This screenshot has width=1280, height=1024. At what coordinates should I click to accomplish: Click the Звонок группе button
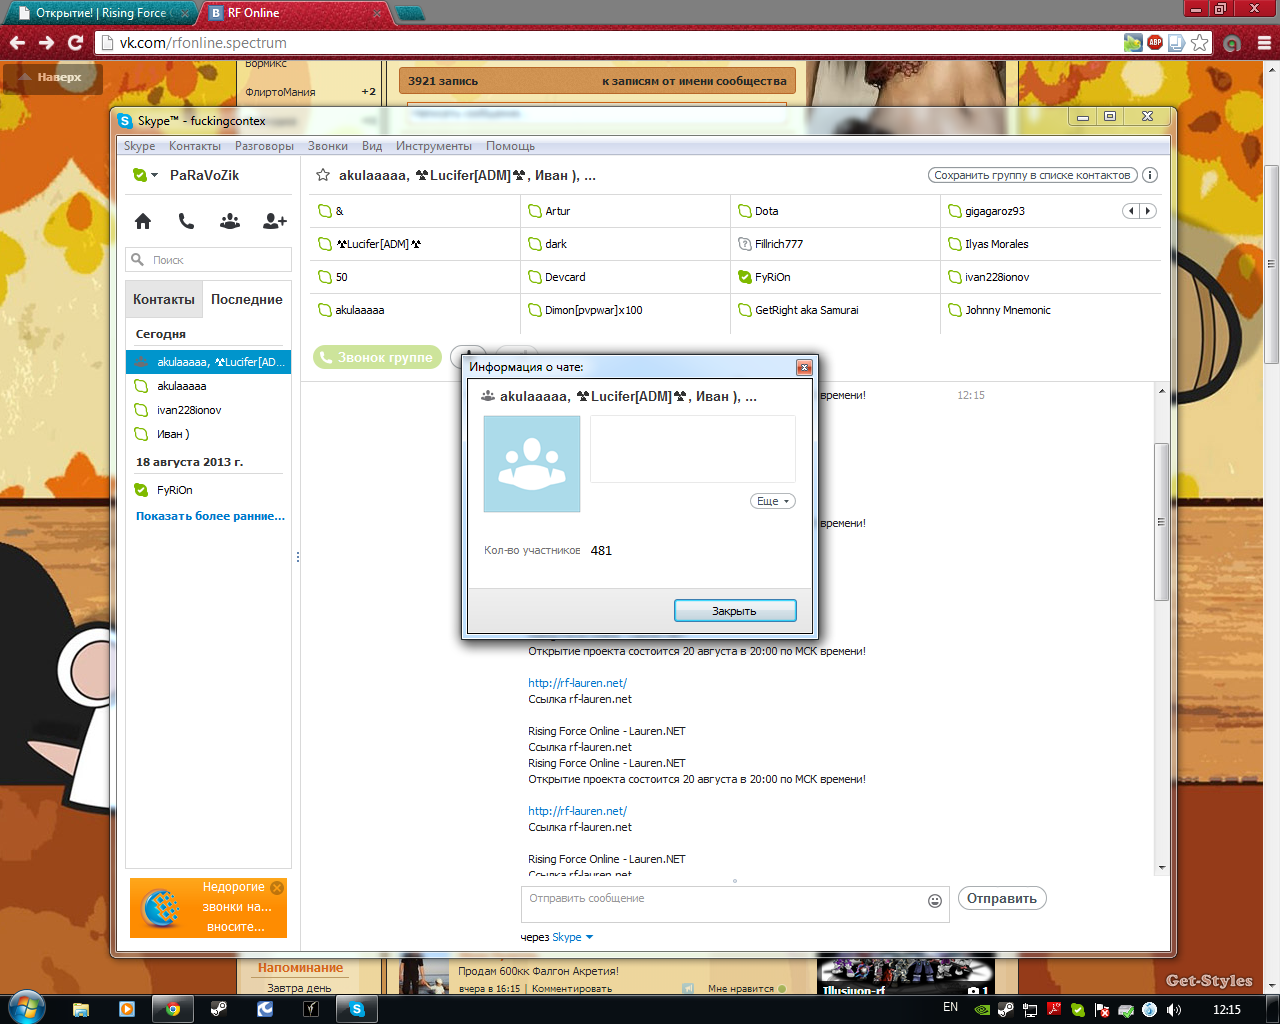click(377, 357)
